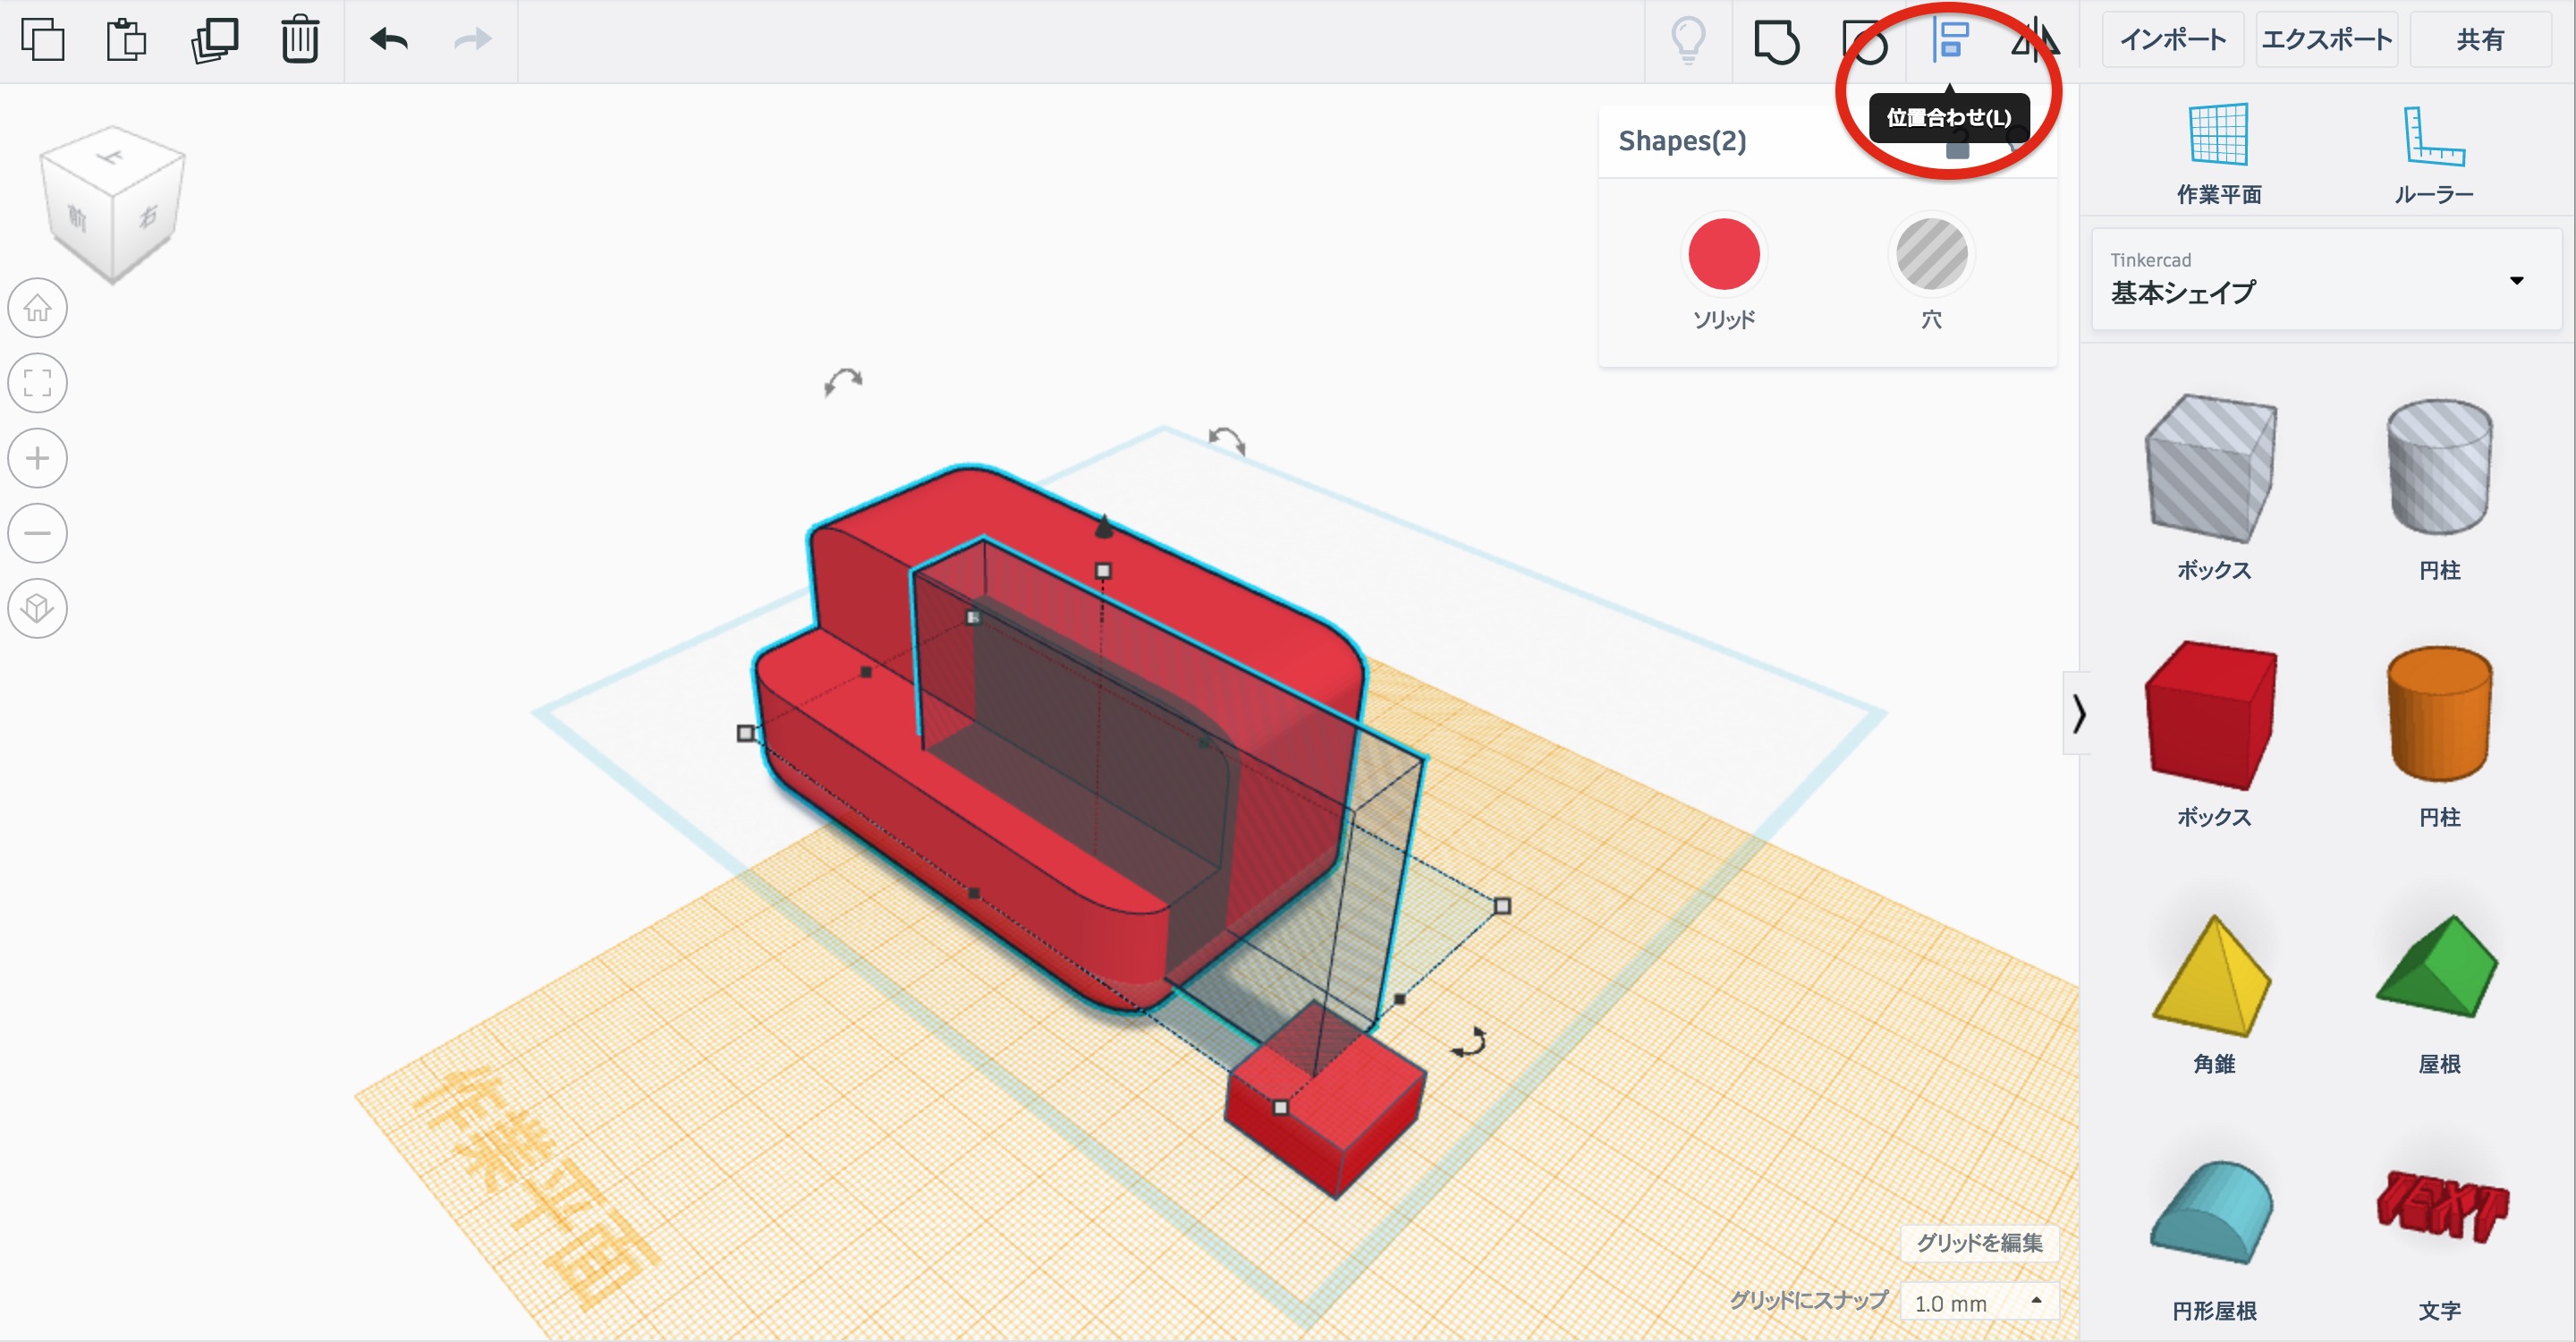Viewport: 2576px width, 1342px height.
Task: Delete selected shapes with trash icon
Action: 300,40
